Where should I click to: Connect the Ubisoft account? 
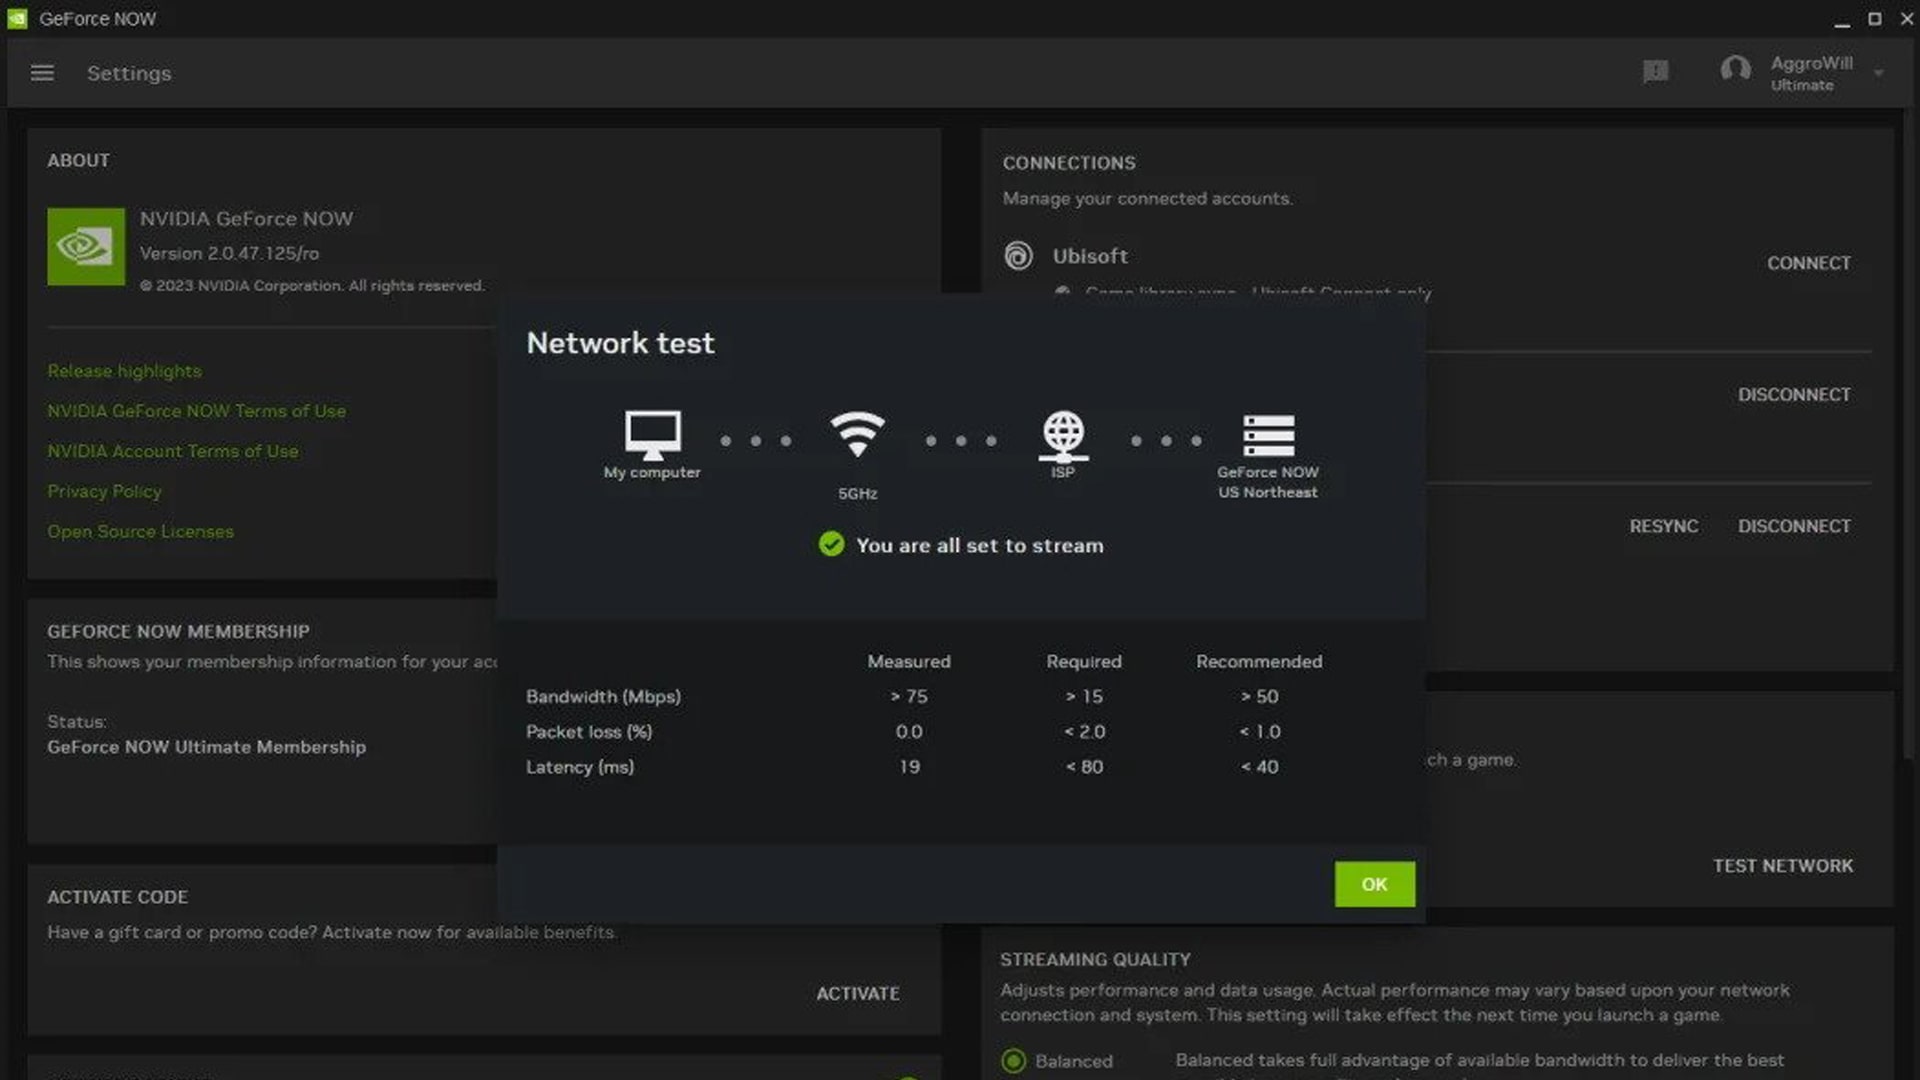1808,263
